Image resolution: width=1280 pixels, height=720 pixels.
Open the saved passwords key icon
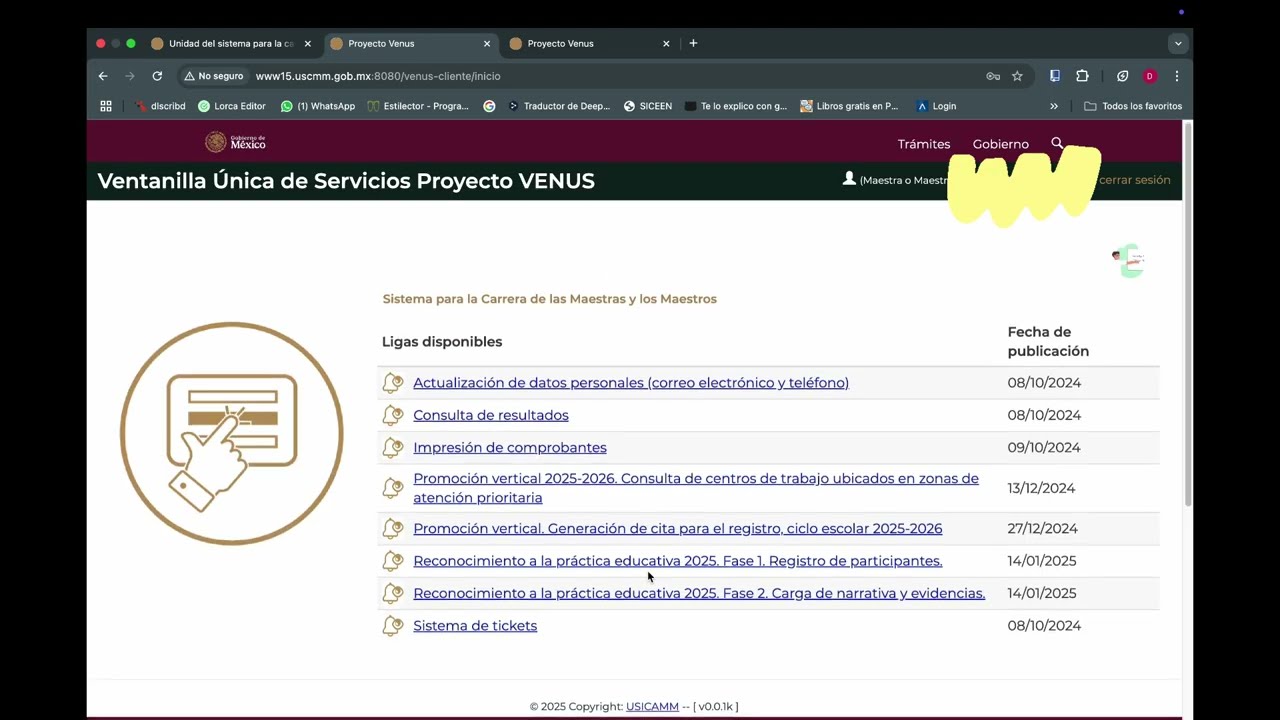coord(993,76)
